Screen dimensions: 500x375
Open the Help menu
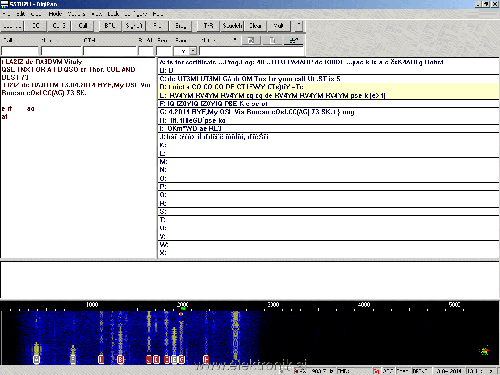158,14
